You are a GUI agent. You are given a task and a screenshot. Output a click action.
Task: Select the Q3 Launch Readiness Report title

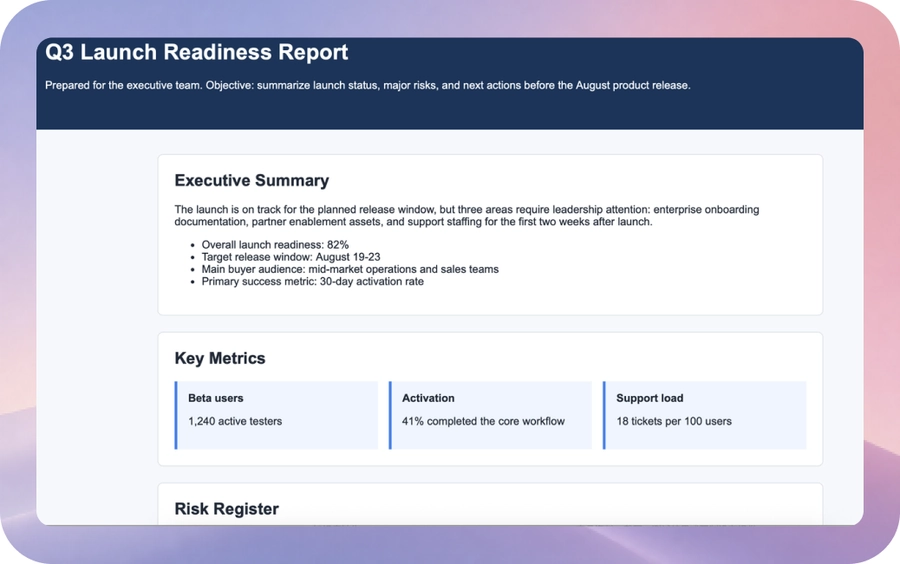(x=196, y=52)
